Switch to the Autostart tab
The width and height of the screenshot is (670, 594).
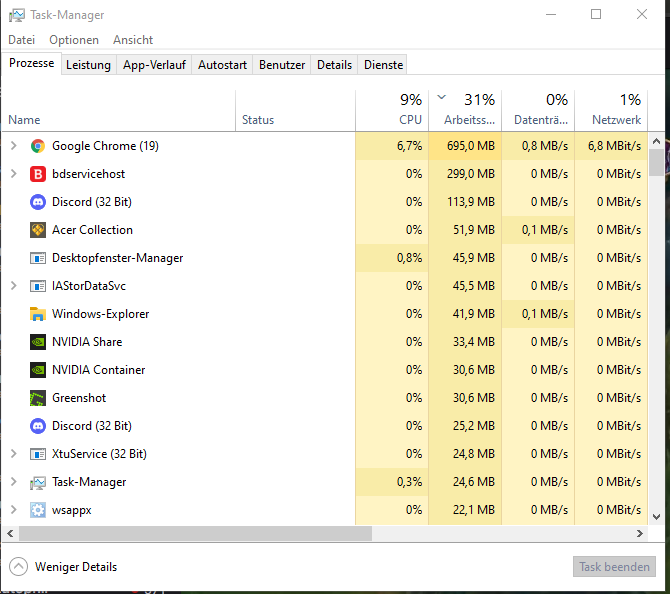222,65
